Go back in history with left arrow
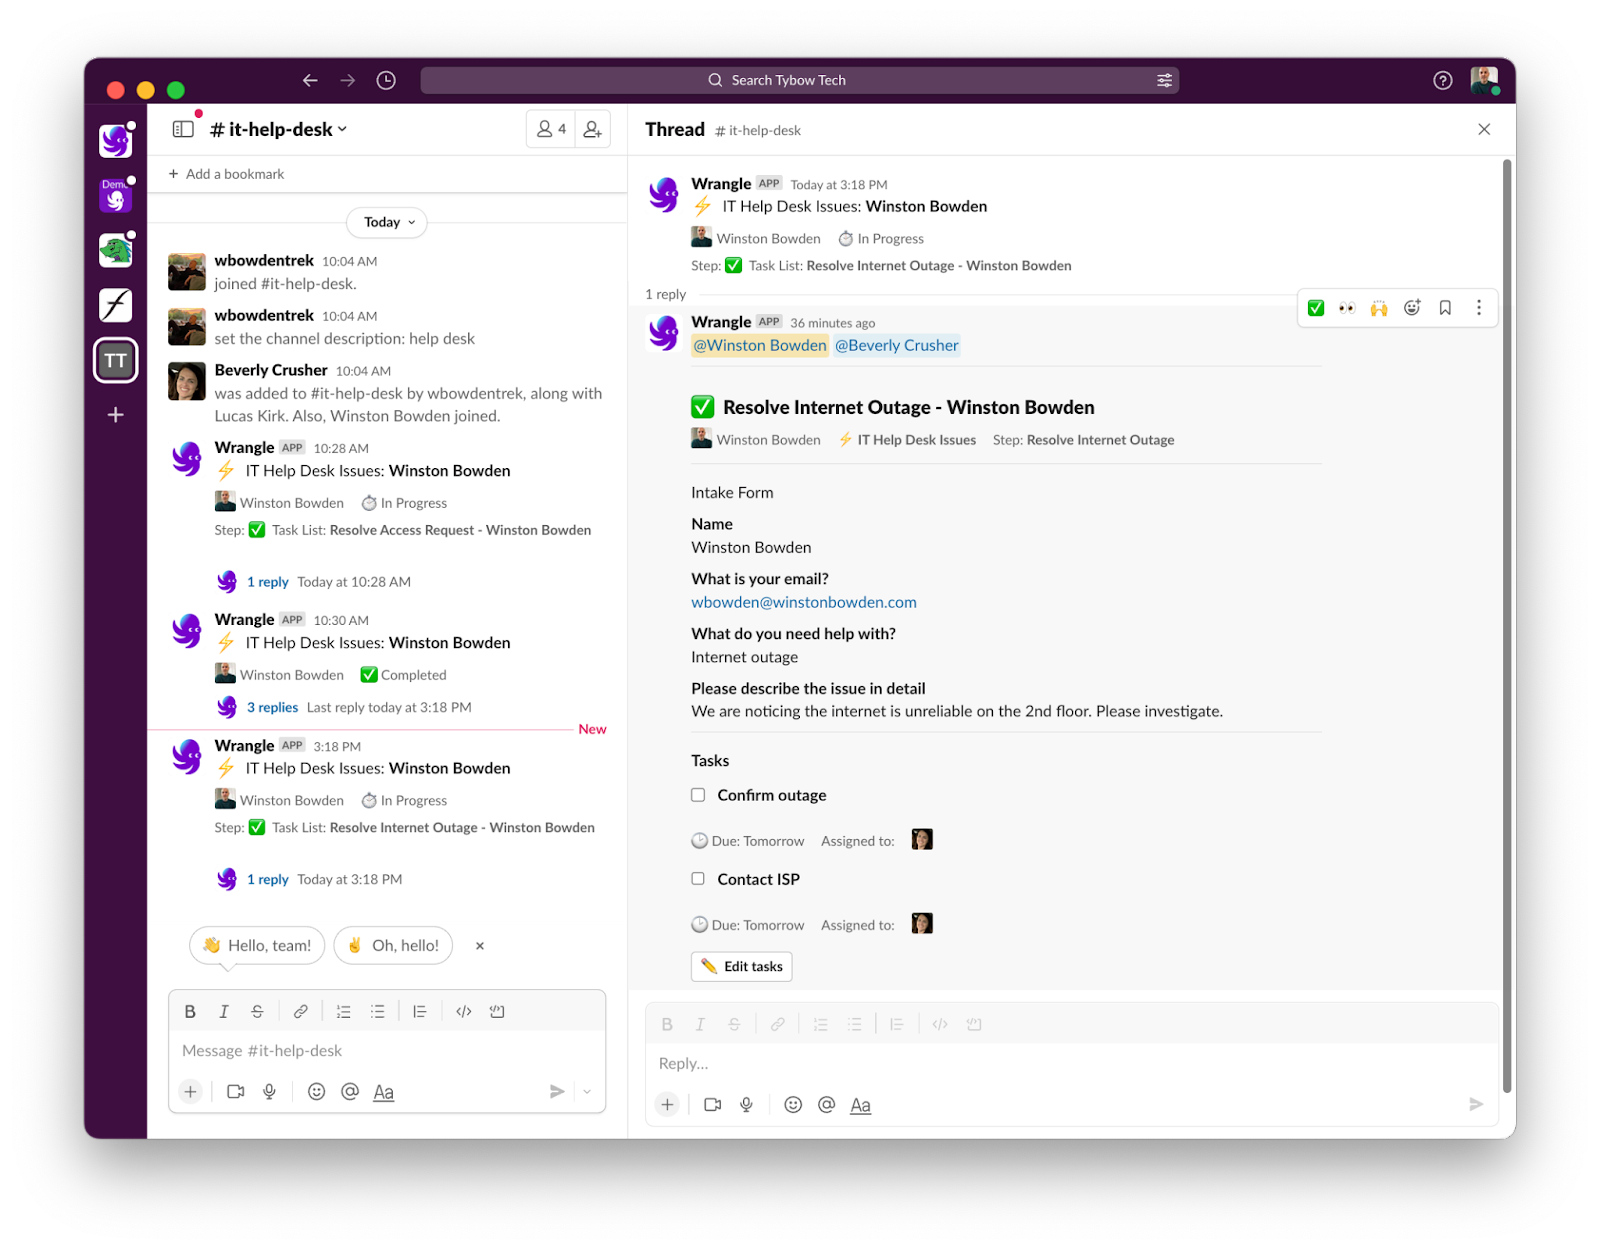This screenshot has height=1250, width=1600. pos(310,80)
